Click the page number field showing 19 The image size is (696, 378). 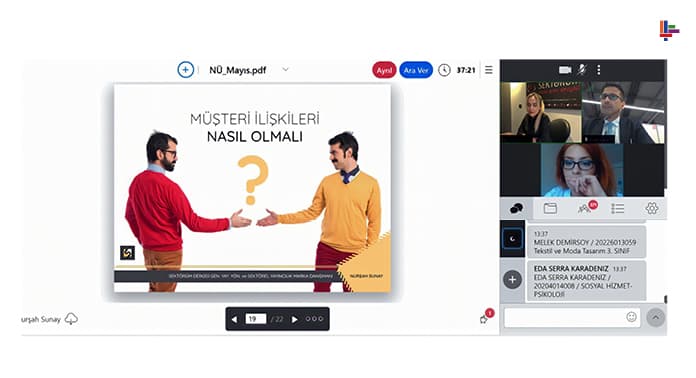[256, 319]
